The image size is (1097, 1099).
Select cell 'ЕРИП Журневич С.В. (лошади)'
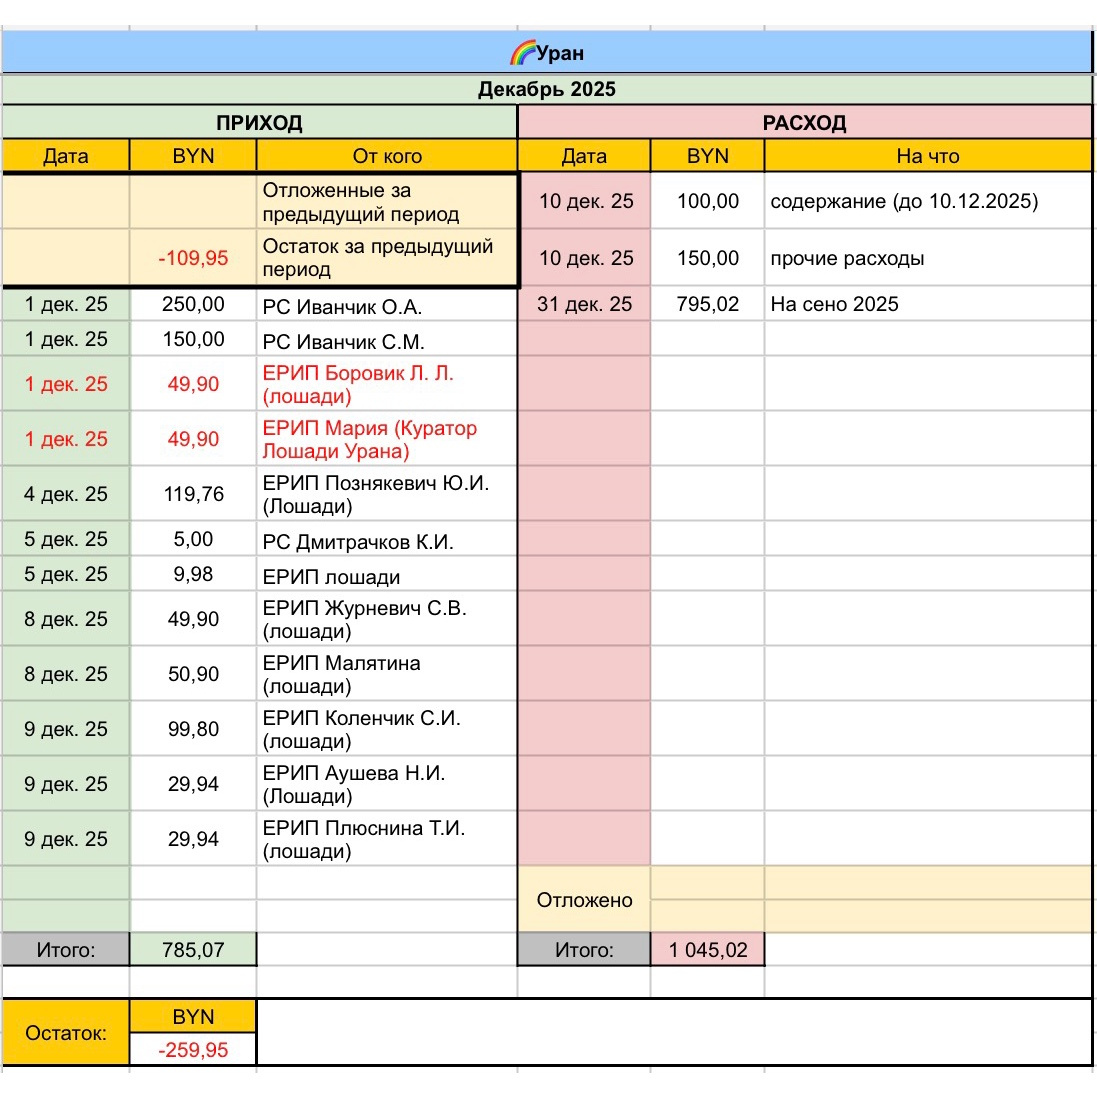pos(387,619)
